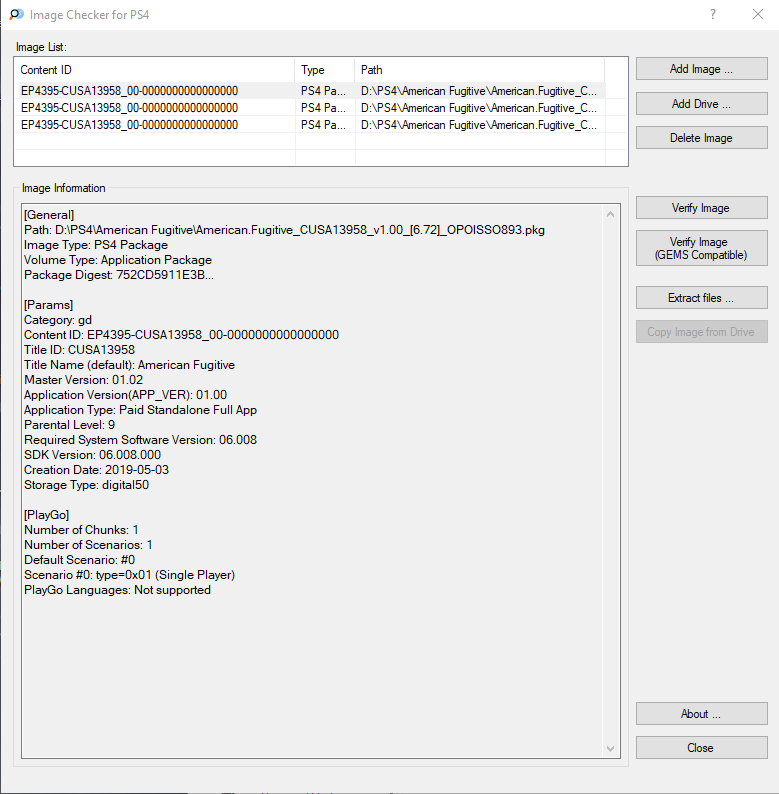Click the third row's path cell

tap(479, 125)
